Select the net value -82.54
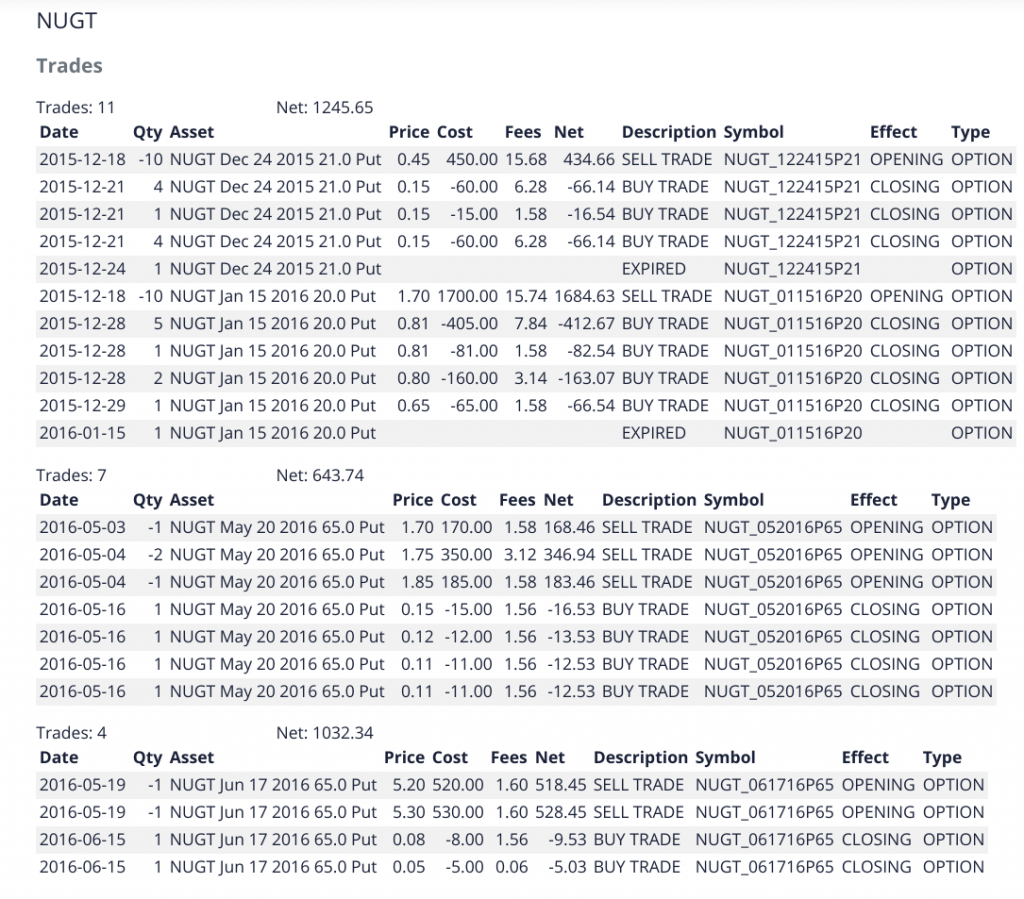 tap(591, 351)
